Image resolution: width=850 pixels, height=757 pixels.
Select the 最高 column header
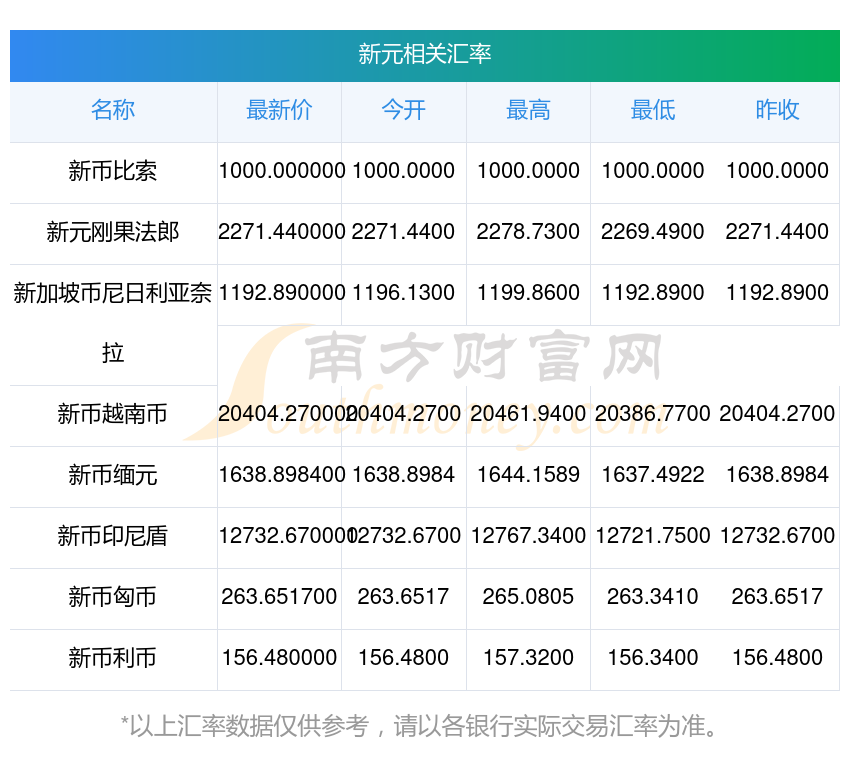(529, 110)
